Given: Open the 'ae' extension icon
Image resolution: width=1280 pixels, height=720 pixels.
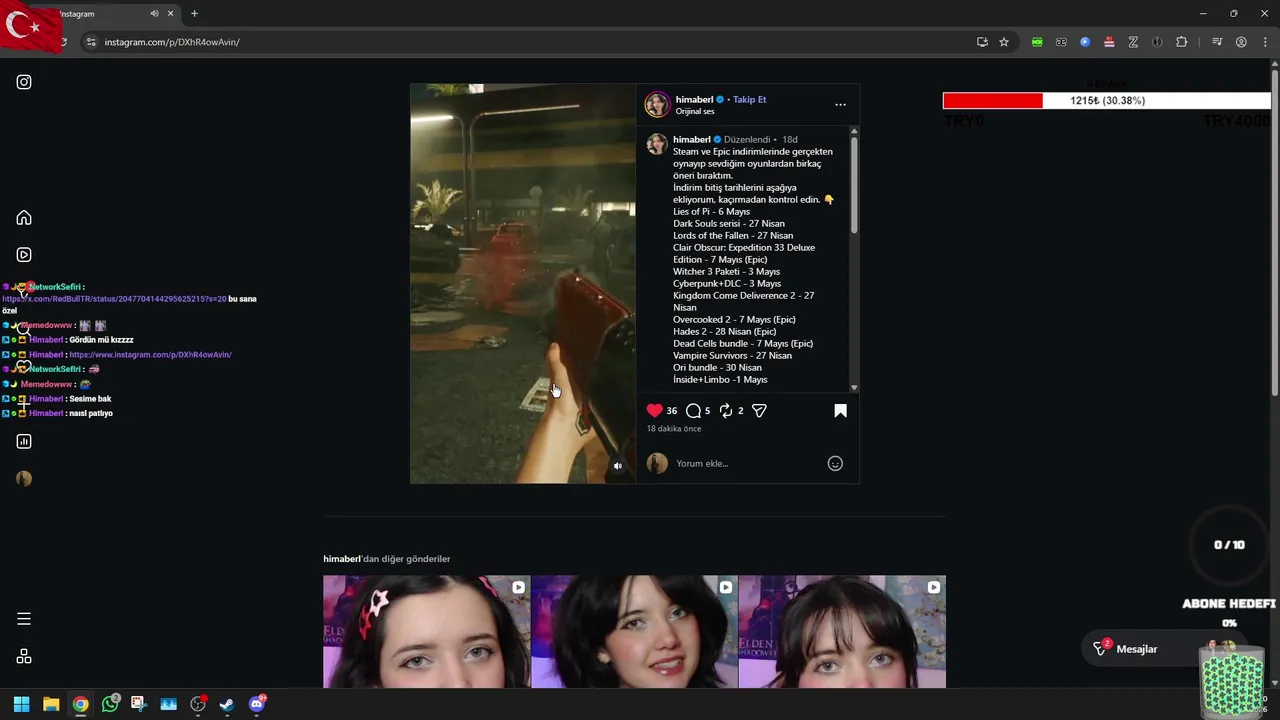Looking at the screenshot, I should [x=1061, y=42].
